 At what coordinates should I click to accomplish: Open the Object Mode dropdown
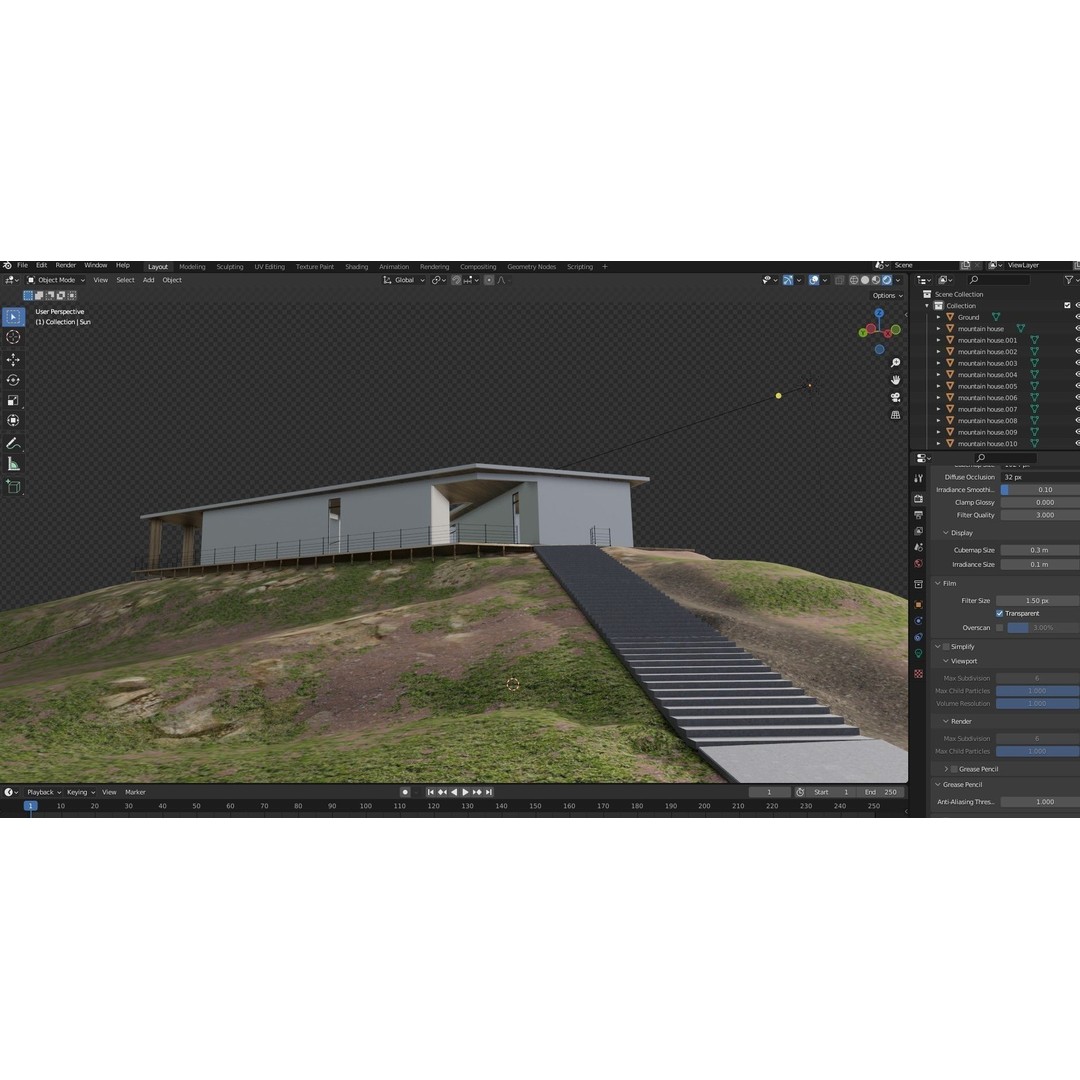(56, 280)
